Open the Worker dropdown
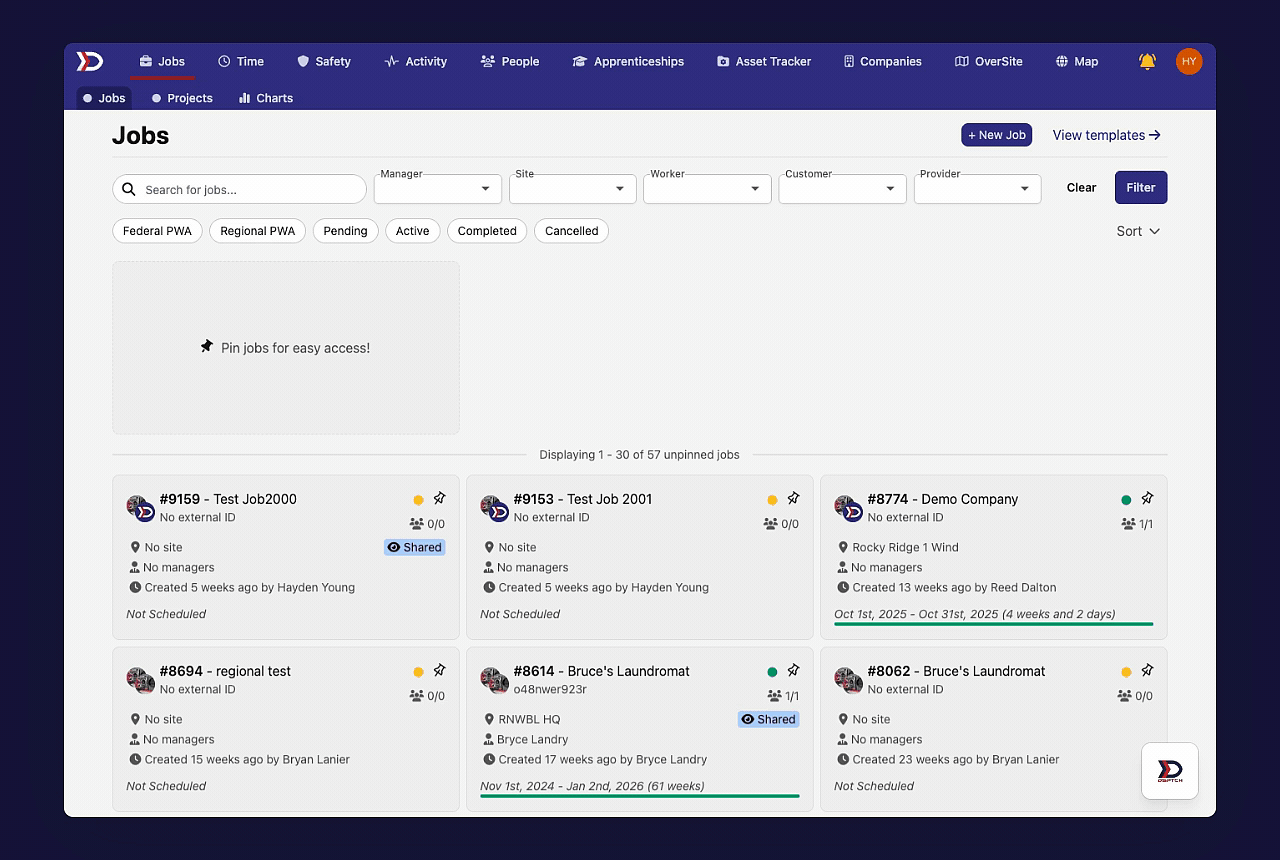Viewport: 1280px width, 860px height. [707, 189]
